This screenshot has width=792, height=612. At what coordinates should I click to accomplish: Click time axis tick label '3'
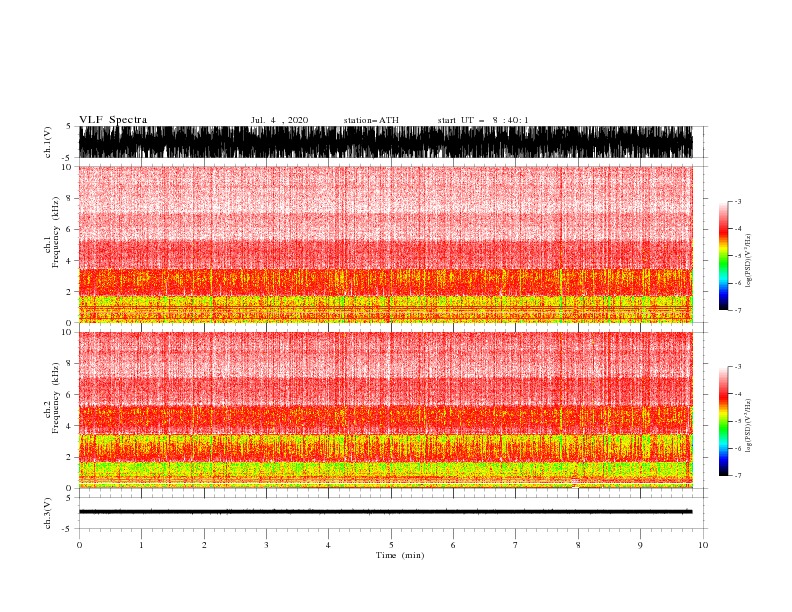[x=266, y=545]
